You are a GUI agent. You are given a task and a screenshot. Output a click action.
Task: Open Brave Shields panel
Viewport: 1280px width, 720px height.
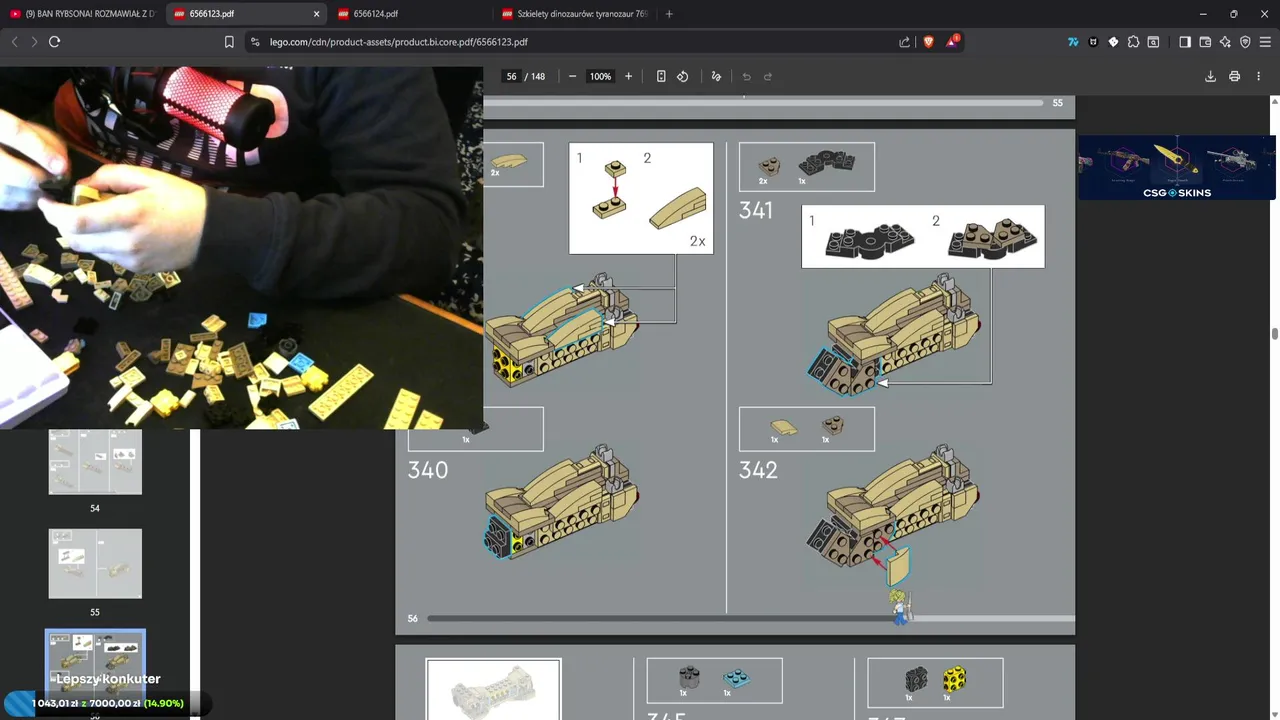click(928, 42)
